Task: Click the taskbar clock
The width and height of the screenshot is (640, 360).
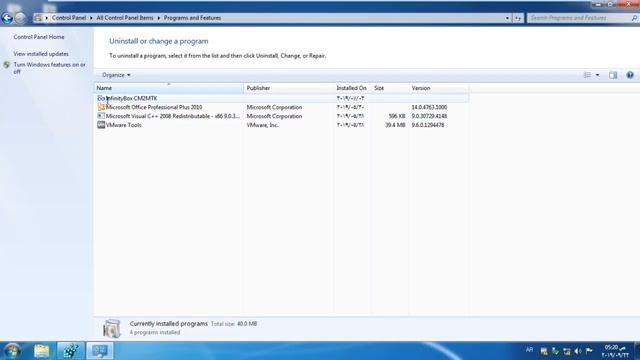Action: [616, 351]
